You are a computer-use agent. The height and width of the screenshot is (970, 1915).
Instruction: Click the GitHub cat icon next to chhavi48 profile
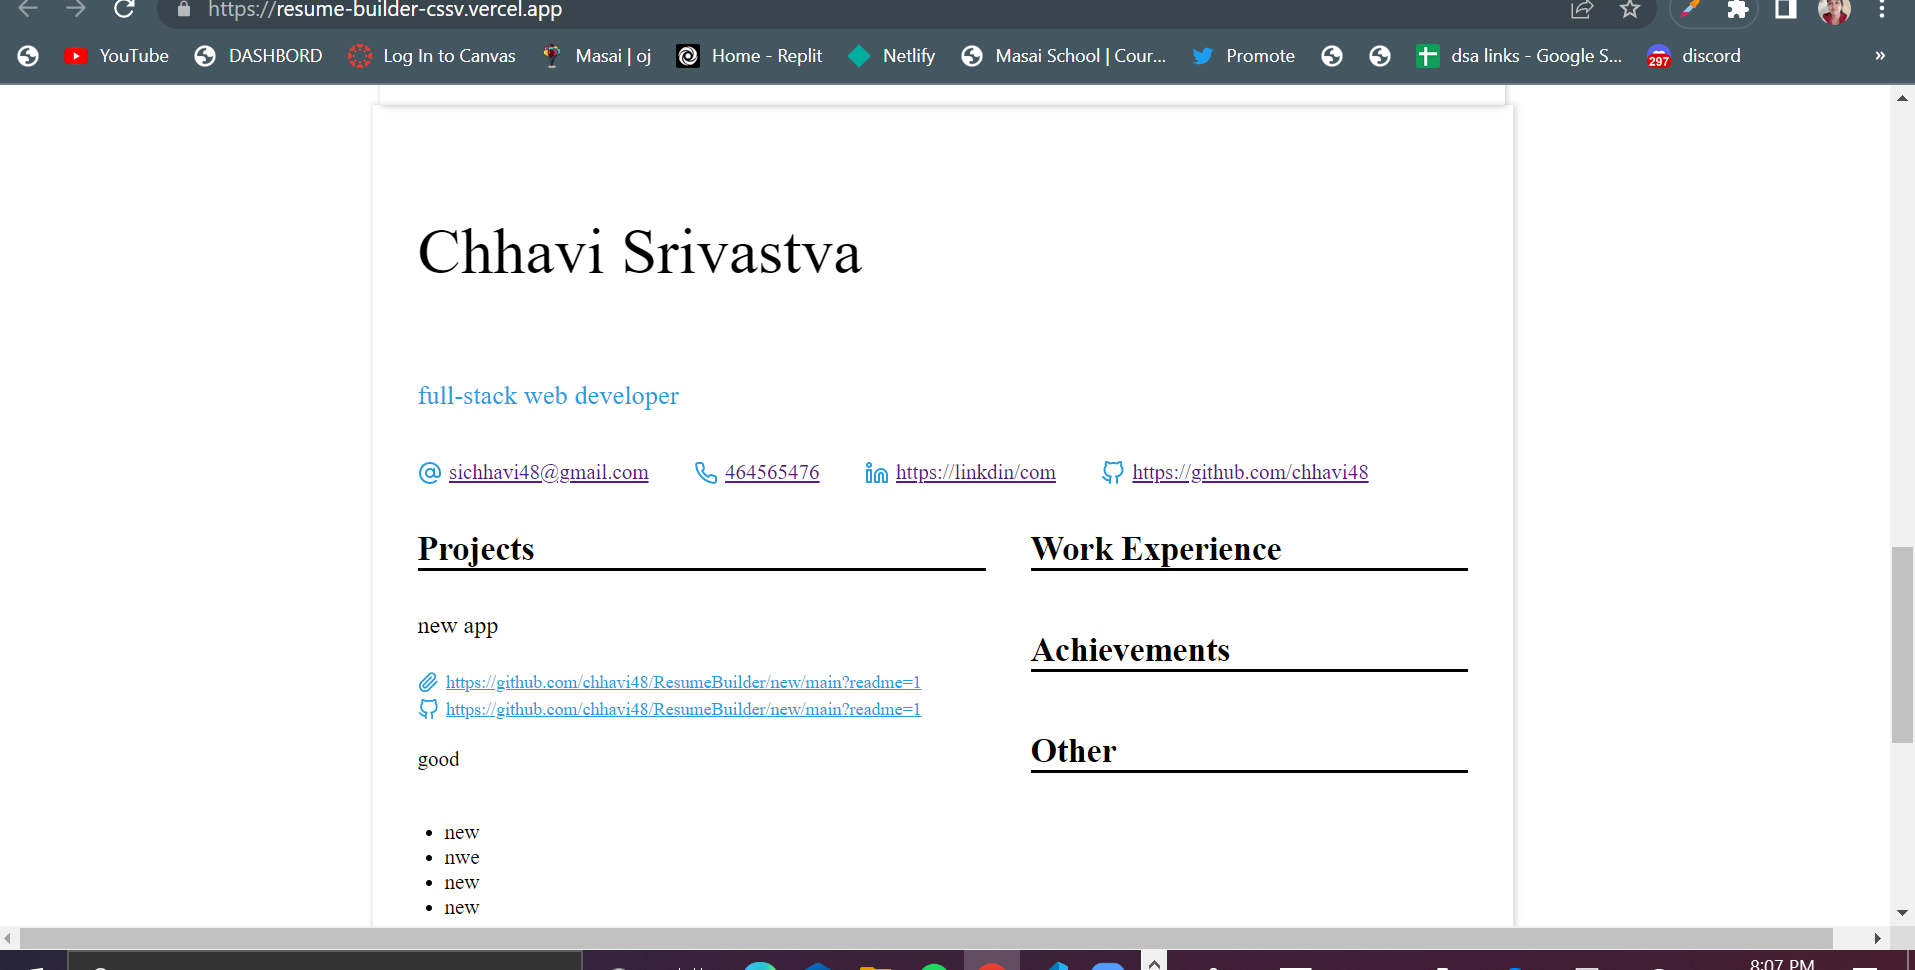coord(1111,472)
